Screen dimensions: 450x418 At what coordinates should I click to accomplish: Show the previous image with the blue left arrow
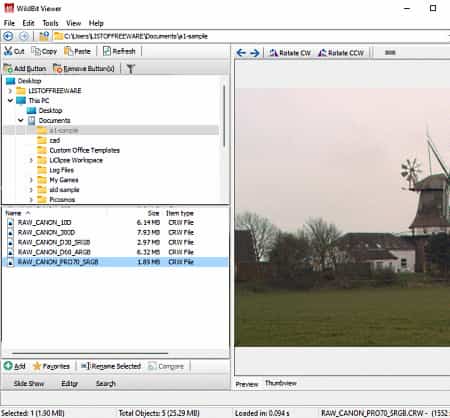click(241, 53)
